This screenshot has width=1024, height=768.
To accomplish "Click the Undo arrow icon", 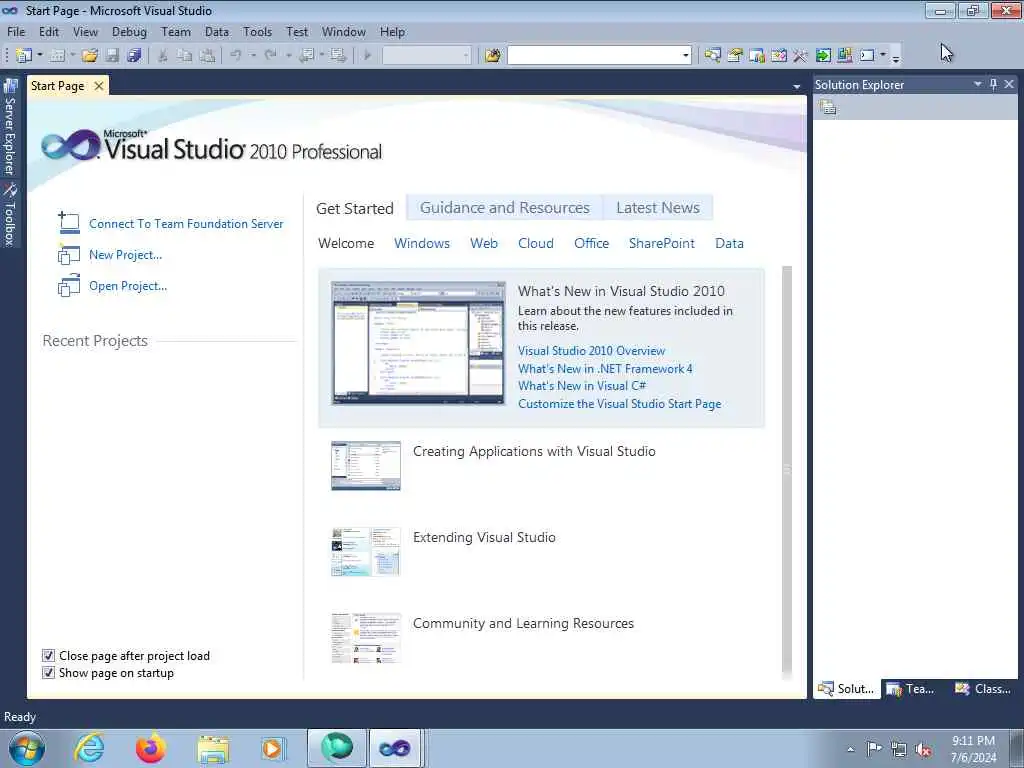I will [236, 56].
